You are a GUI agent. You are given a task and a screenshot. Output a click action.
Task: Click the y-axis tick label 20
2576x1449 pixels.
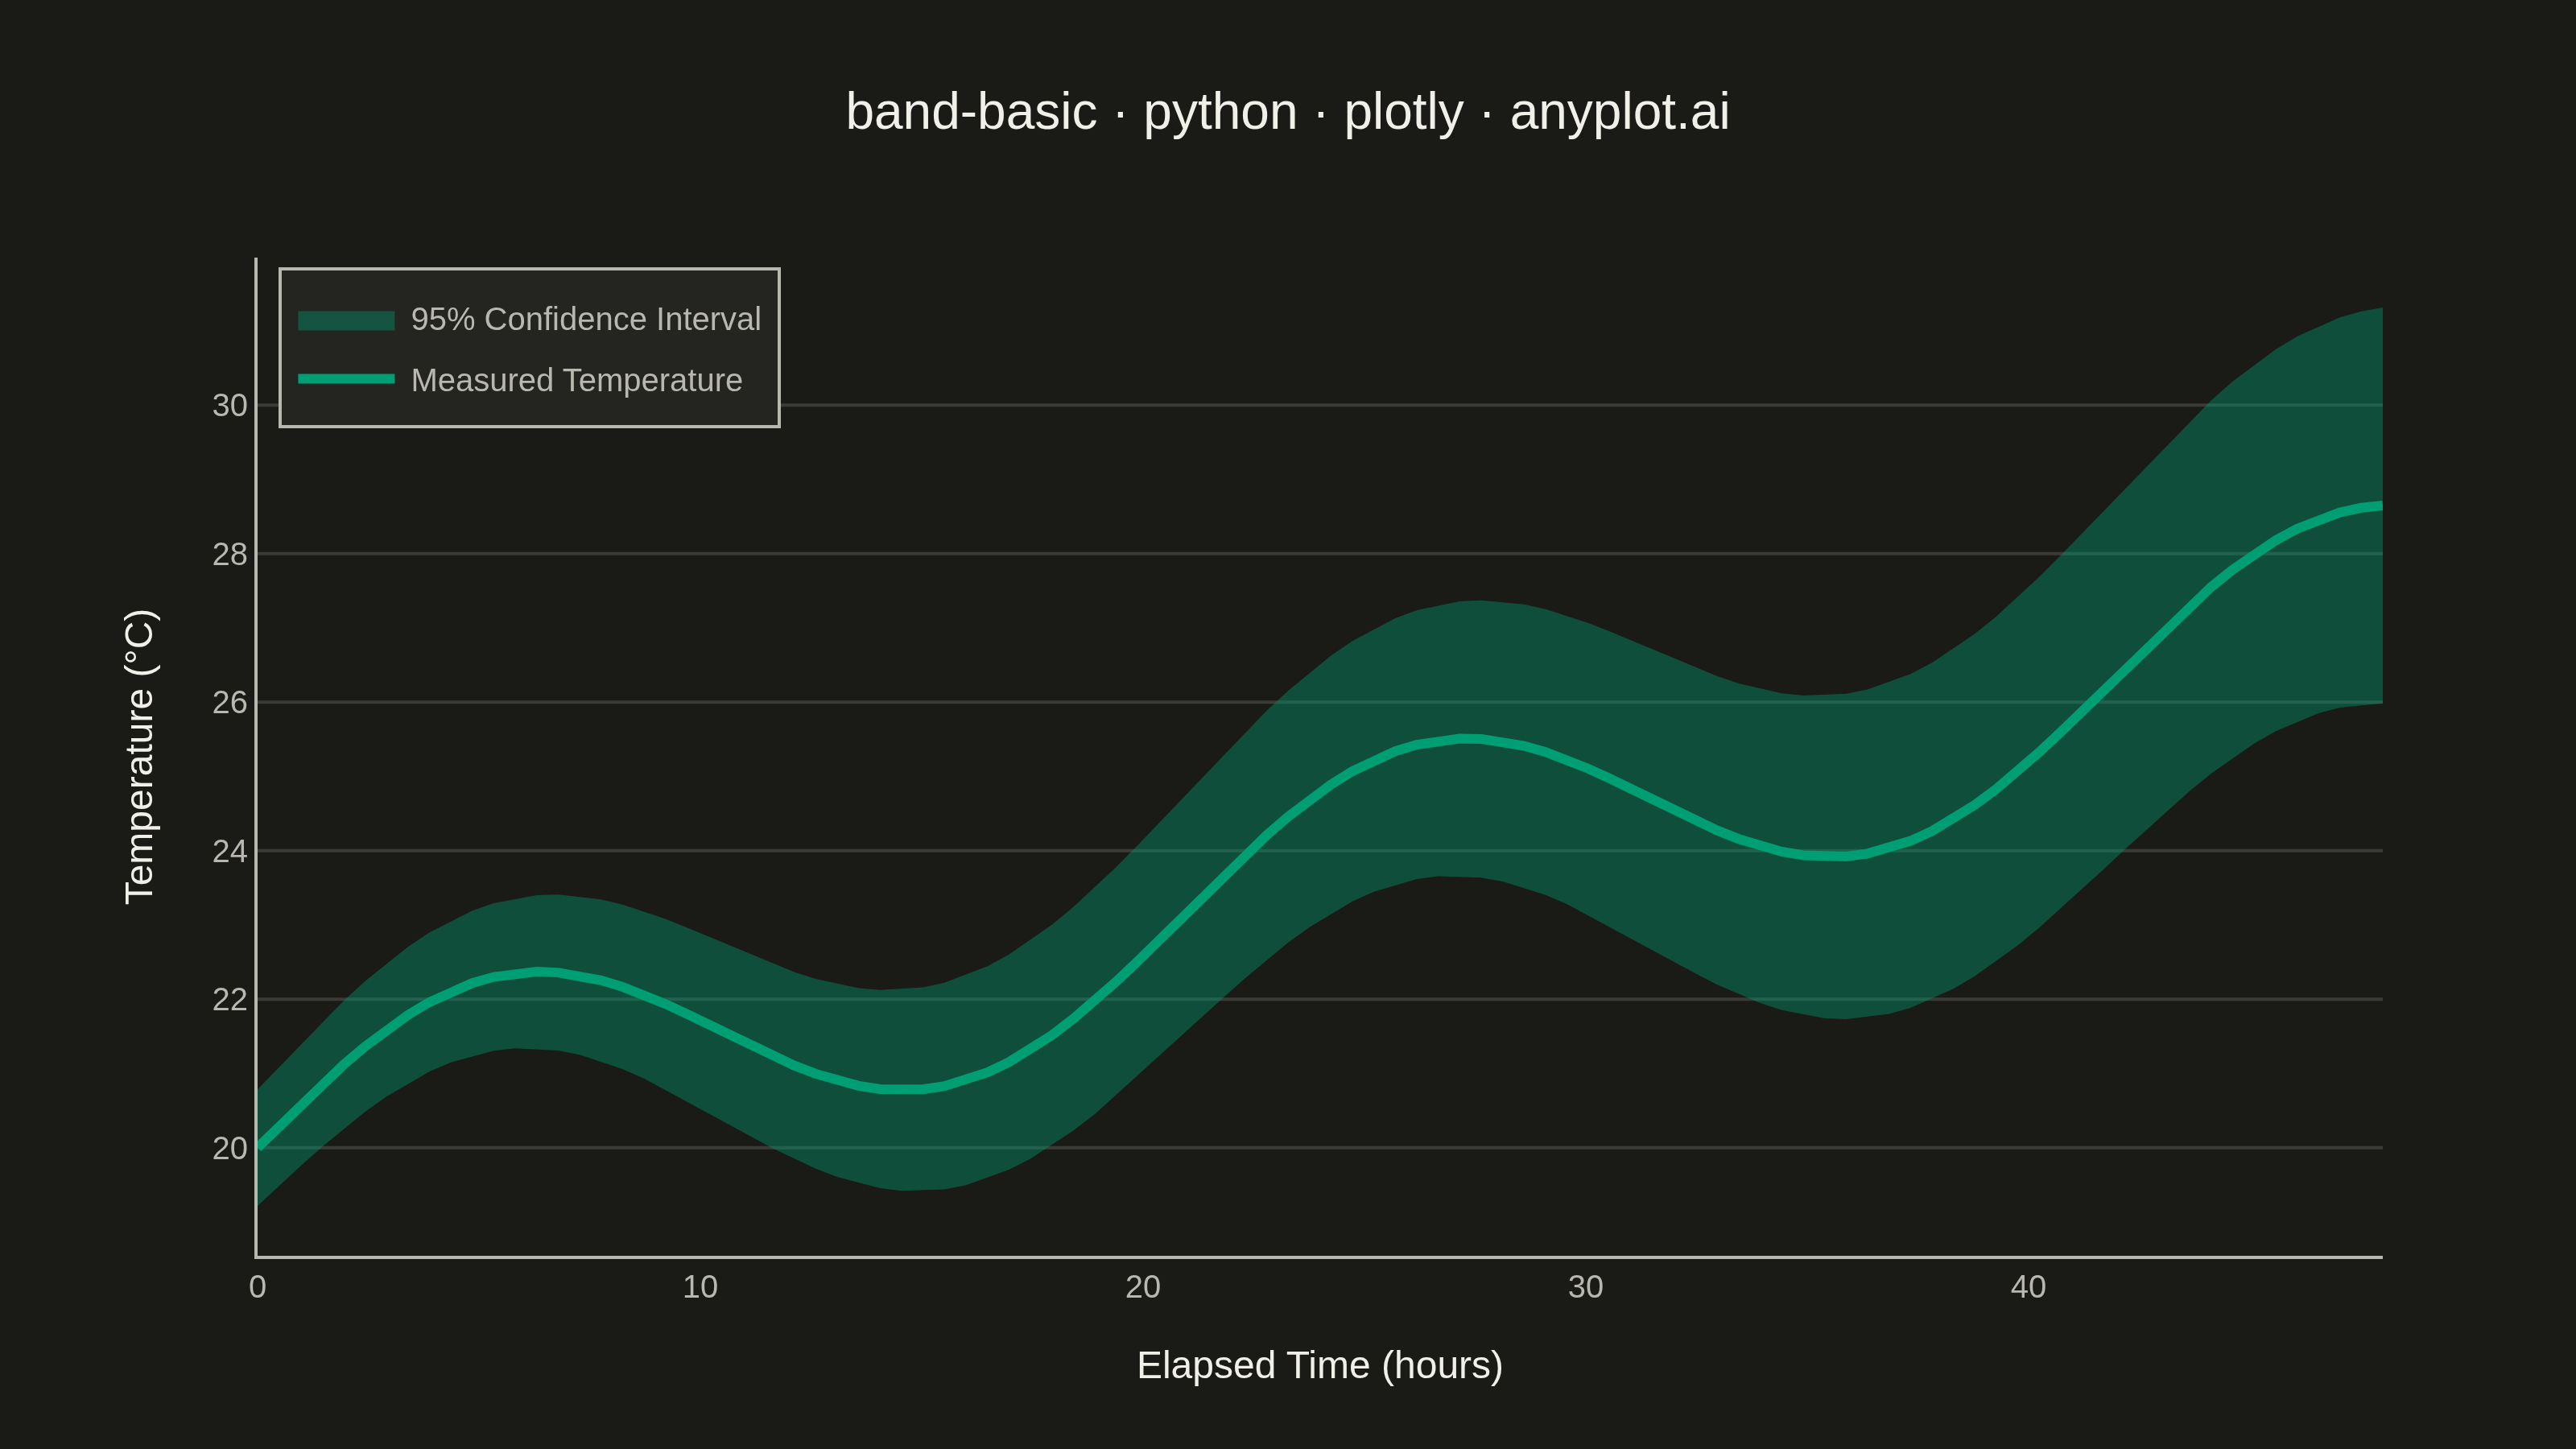(229, 1148)
